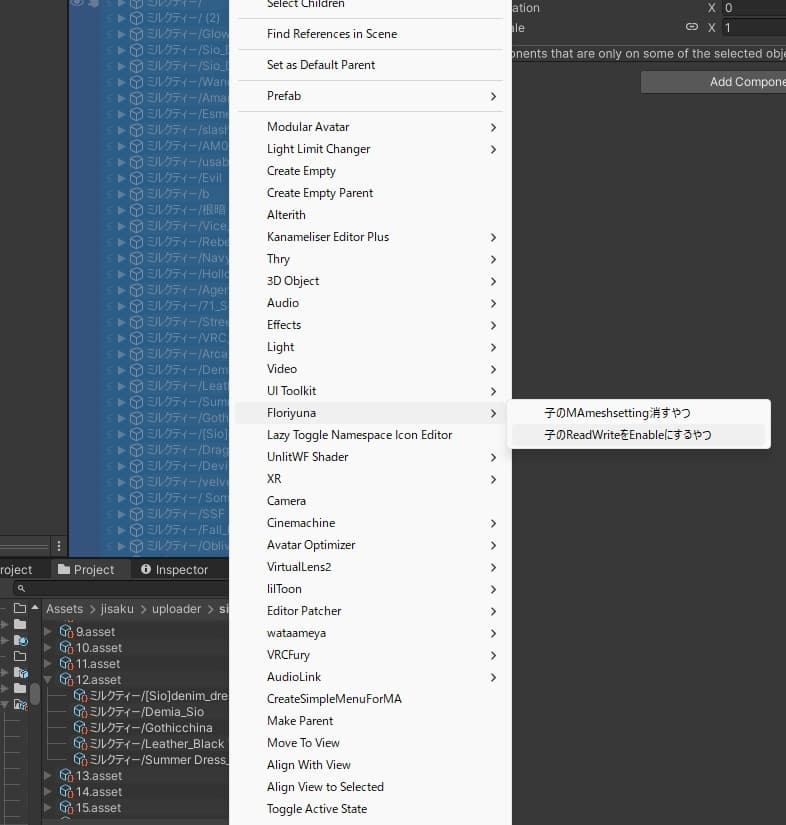Expand the 13.asset foldout arrow
Screen dimensions: 786x825
click(48, 776)
